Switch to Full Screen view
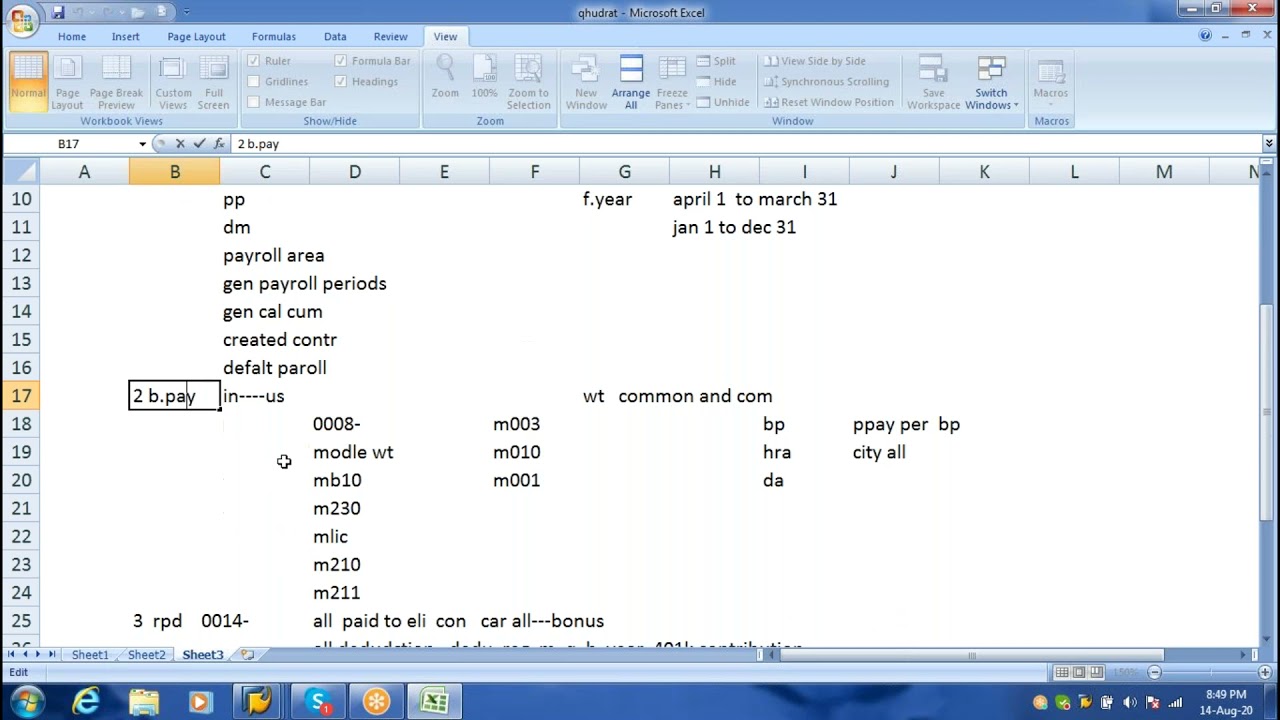 213,82
